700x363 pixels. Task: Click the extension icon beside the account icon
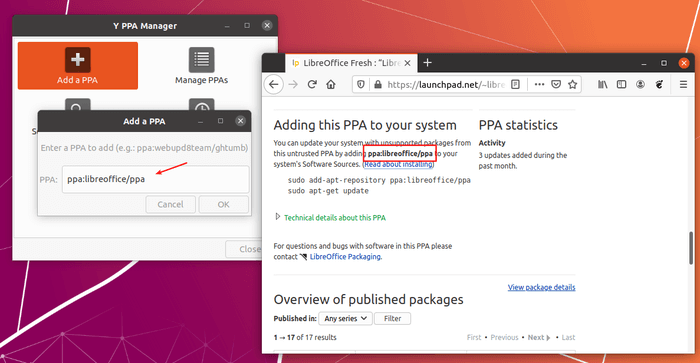(659, 84)
